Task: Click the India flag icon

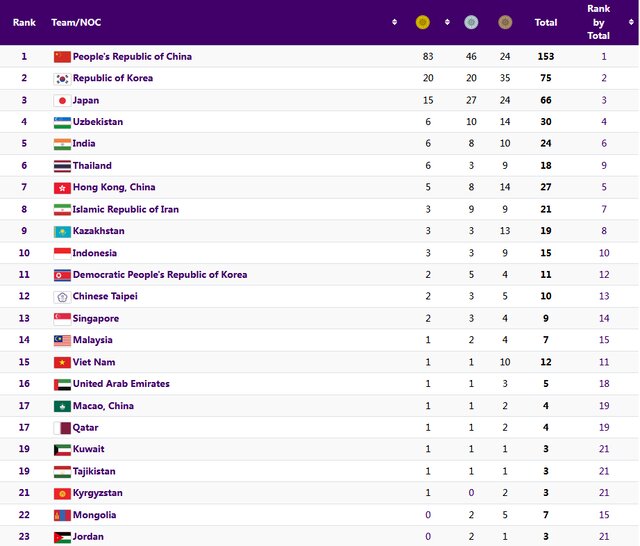Action: (x=62, y=144)
